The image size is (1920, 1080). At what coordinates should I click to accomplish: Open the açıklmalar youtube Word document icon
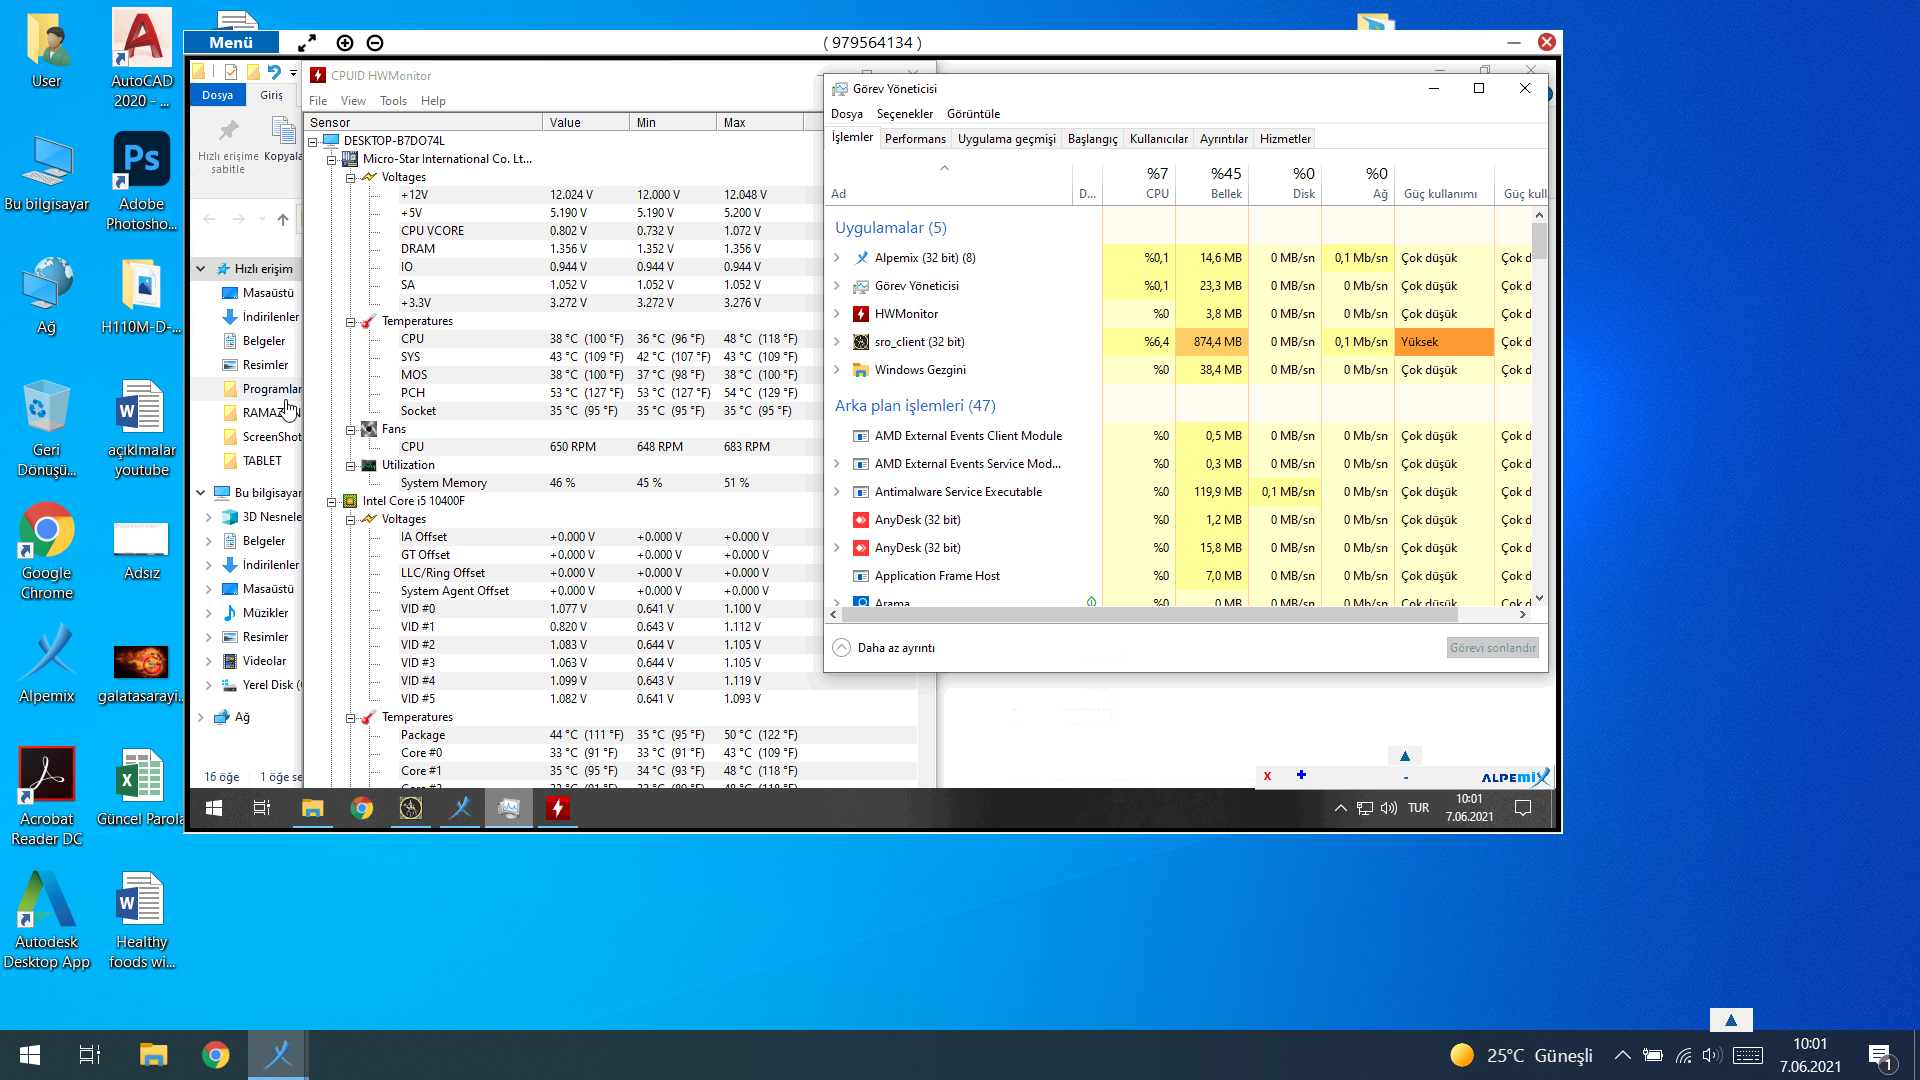(142, 427)
